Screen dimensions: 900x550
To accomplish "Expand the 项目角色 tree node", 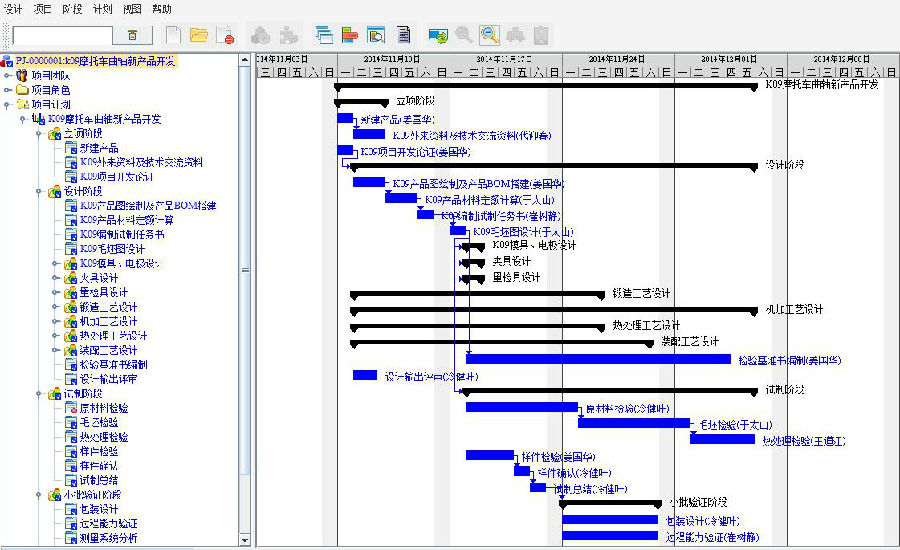I will tap(7, 90).
